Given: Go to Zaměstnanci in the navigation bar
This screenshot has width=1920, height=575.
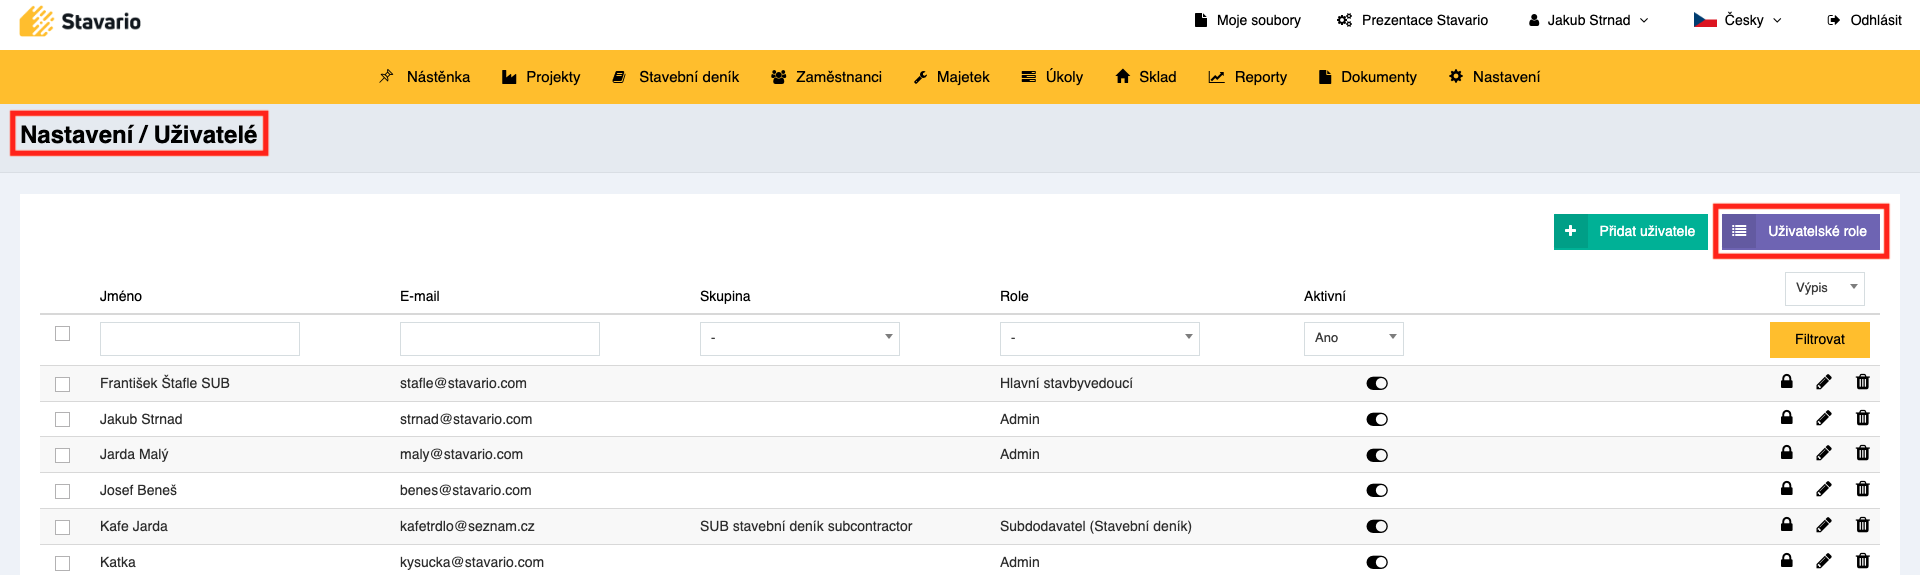Looking at the screenshot, I should 827,77.
